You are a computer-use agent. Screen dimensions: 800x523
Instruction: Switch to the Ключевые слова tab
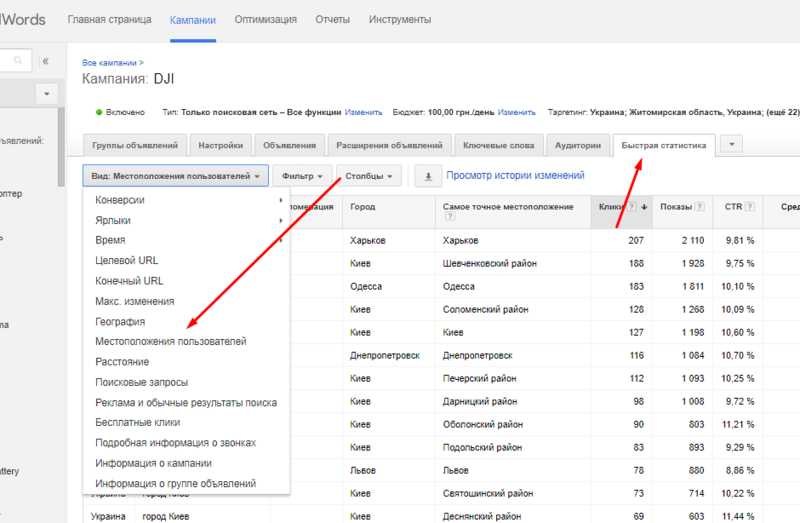point(498,145)
